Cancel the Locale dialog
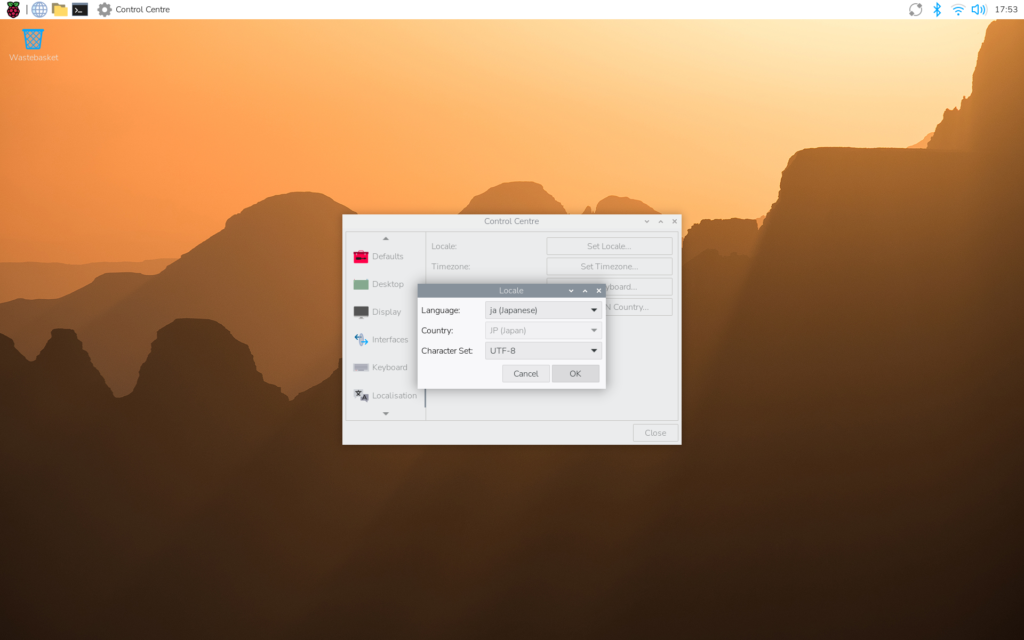The image size is (1024, 640). point(526,373)
